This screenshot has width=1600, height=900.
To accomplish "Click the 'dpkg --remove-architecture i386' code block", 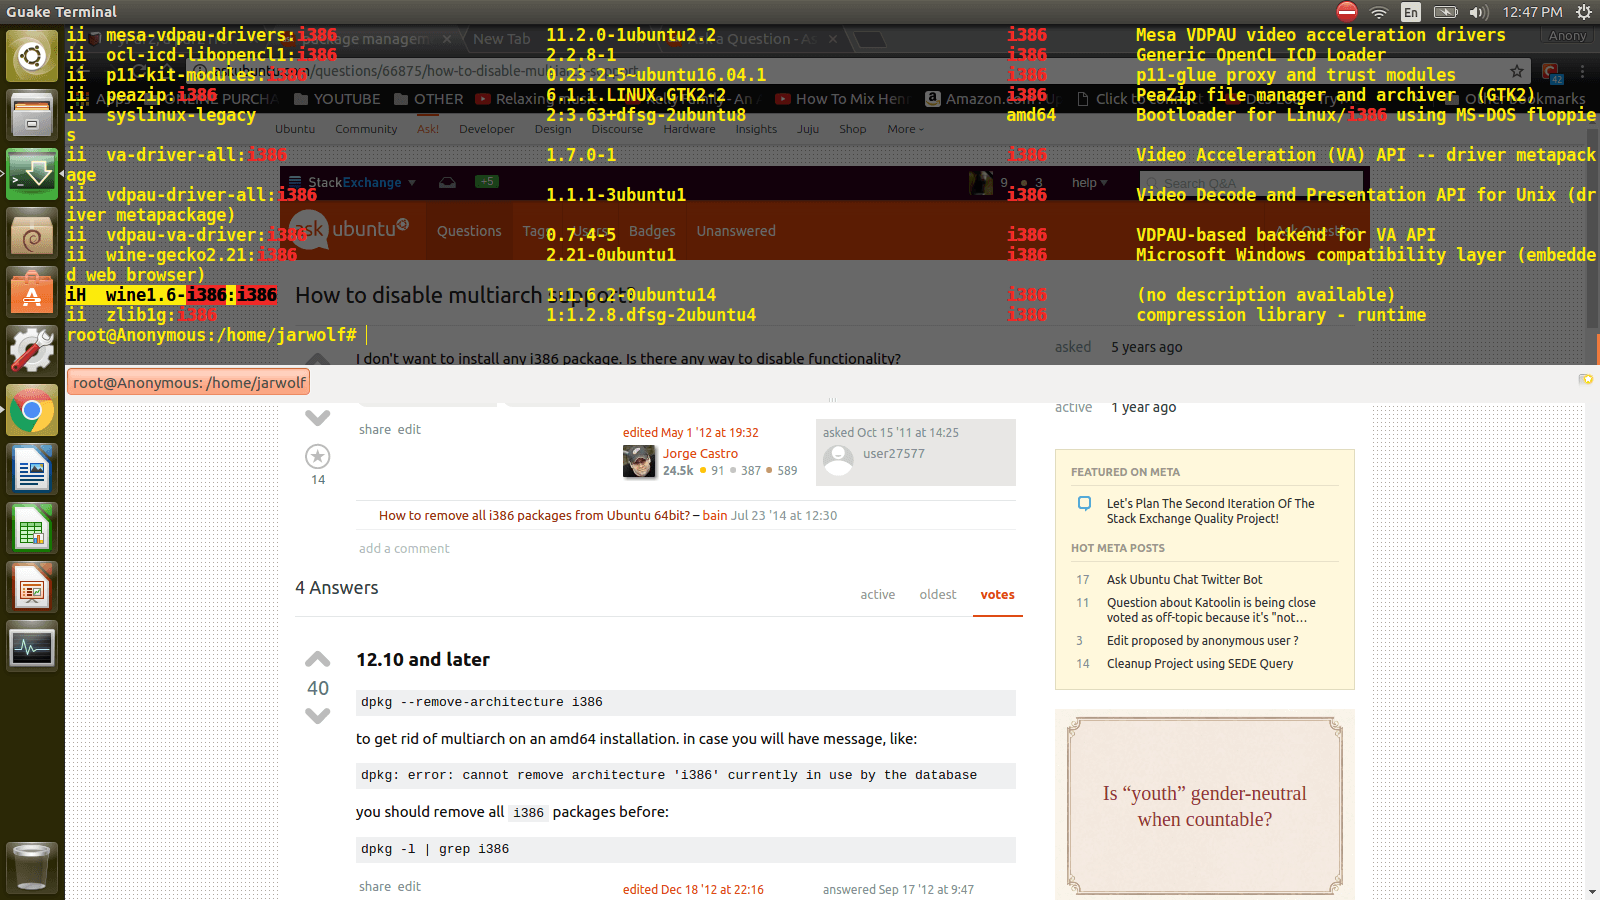I will click(x=686, y=702).
